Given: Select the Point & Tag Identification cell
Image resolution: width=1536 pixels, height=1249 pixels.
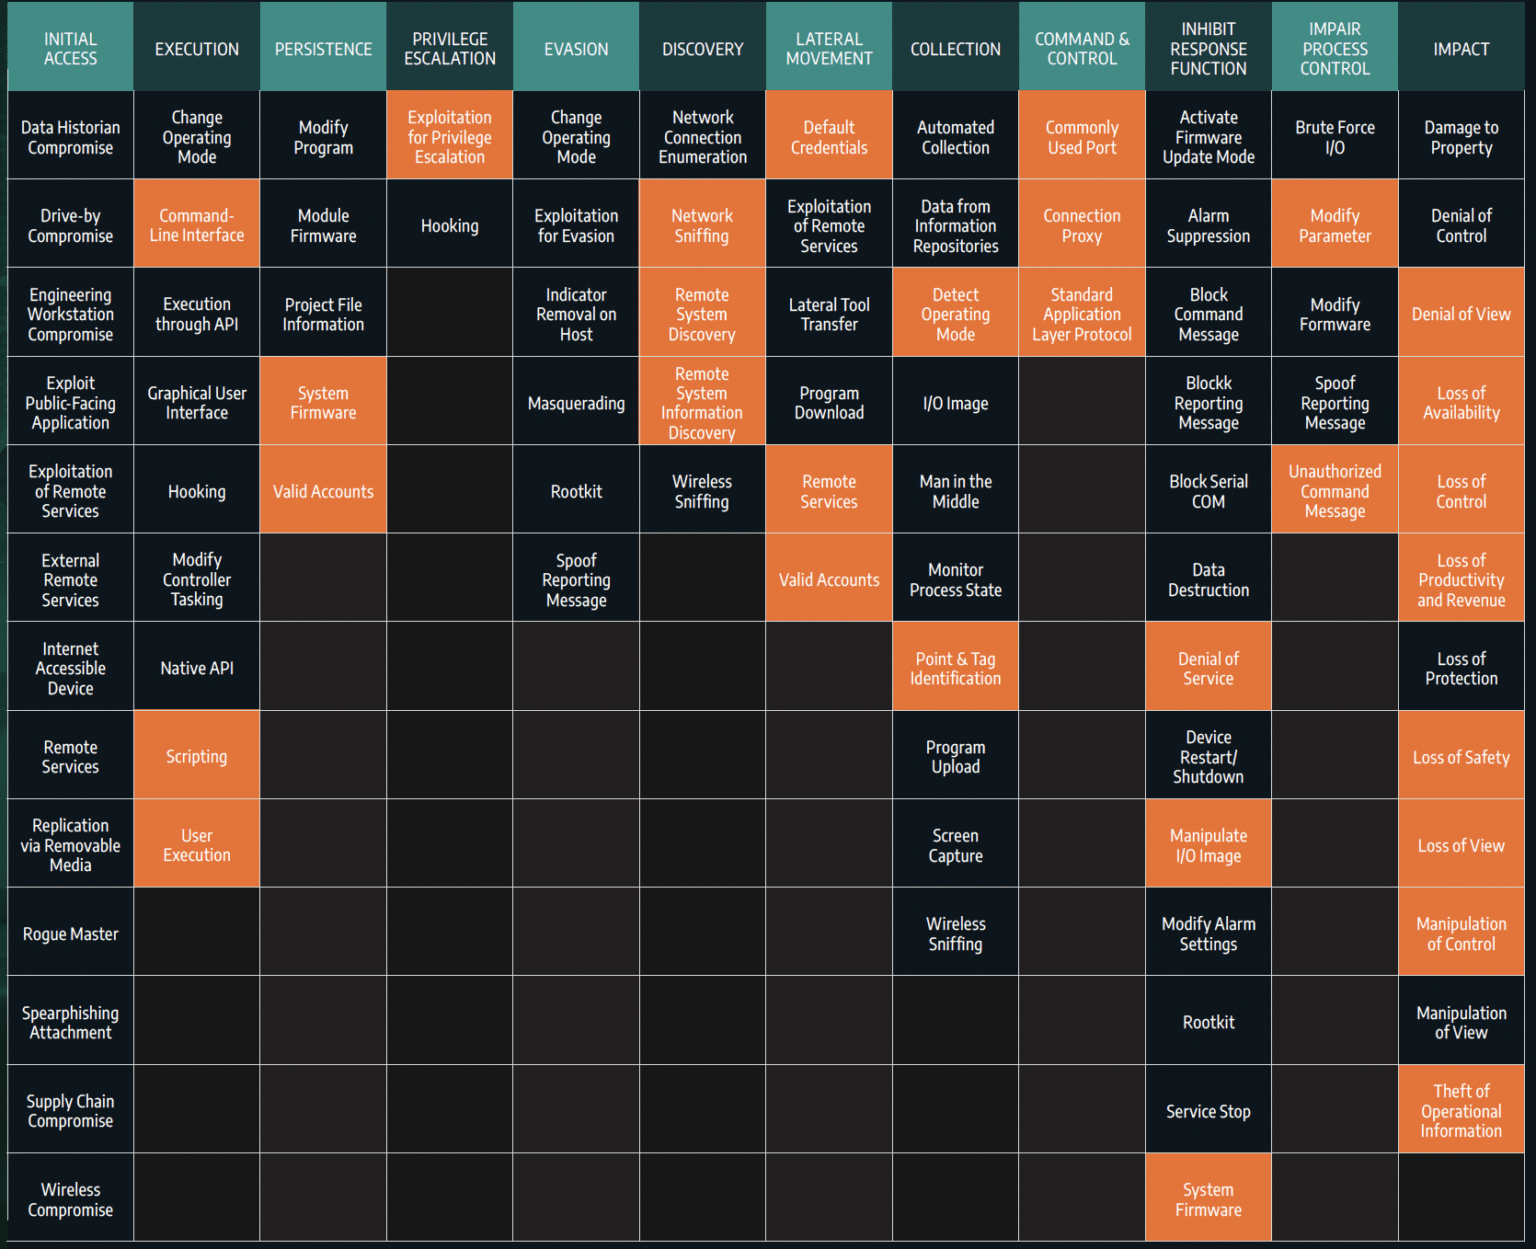Looking at the screenshot, I should point(955,667).
